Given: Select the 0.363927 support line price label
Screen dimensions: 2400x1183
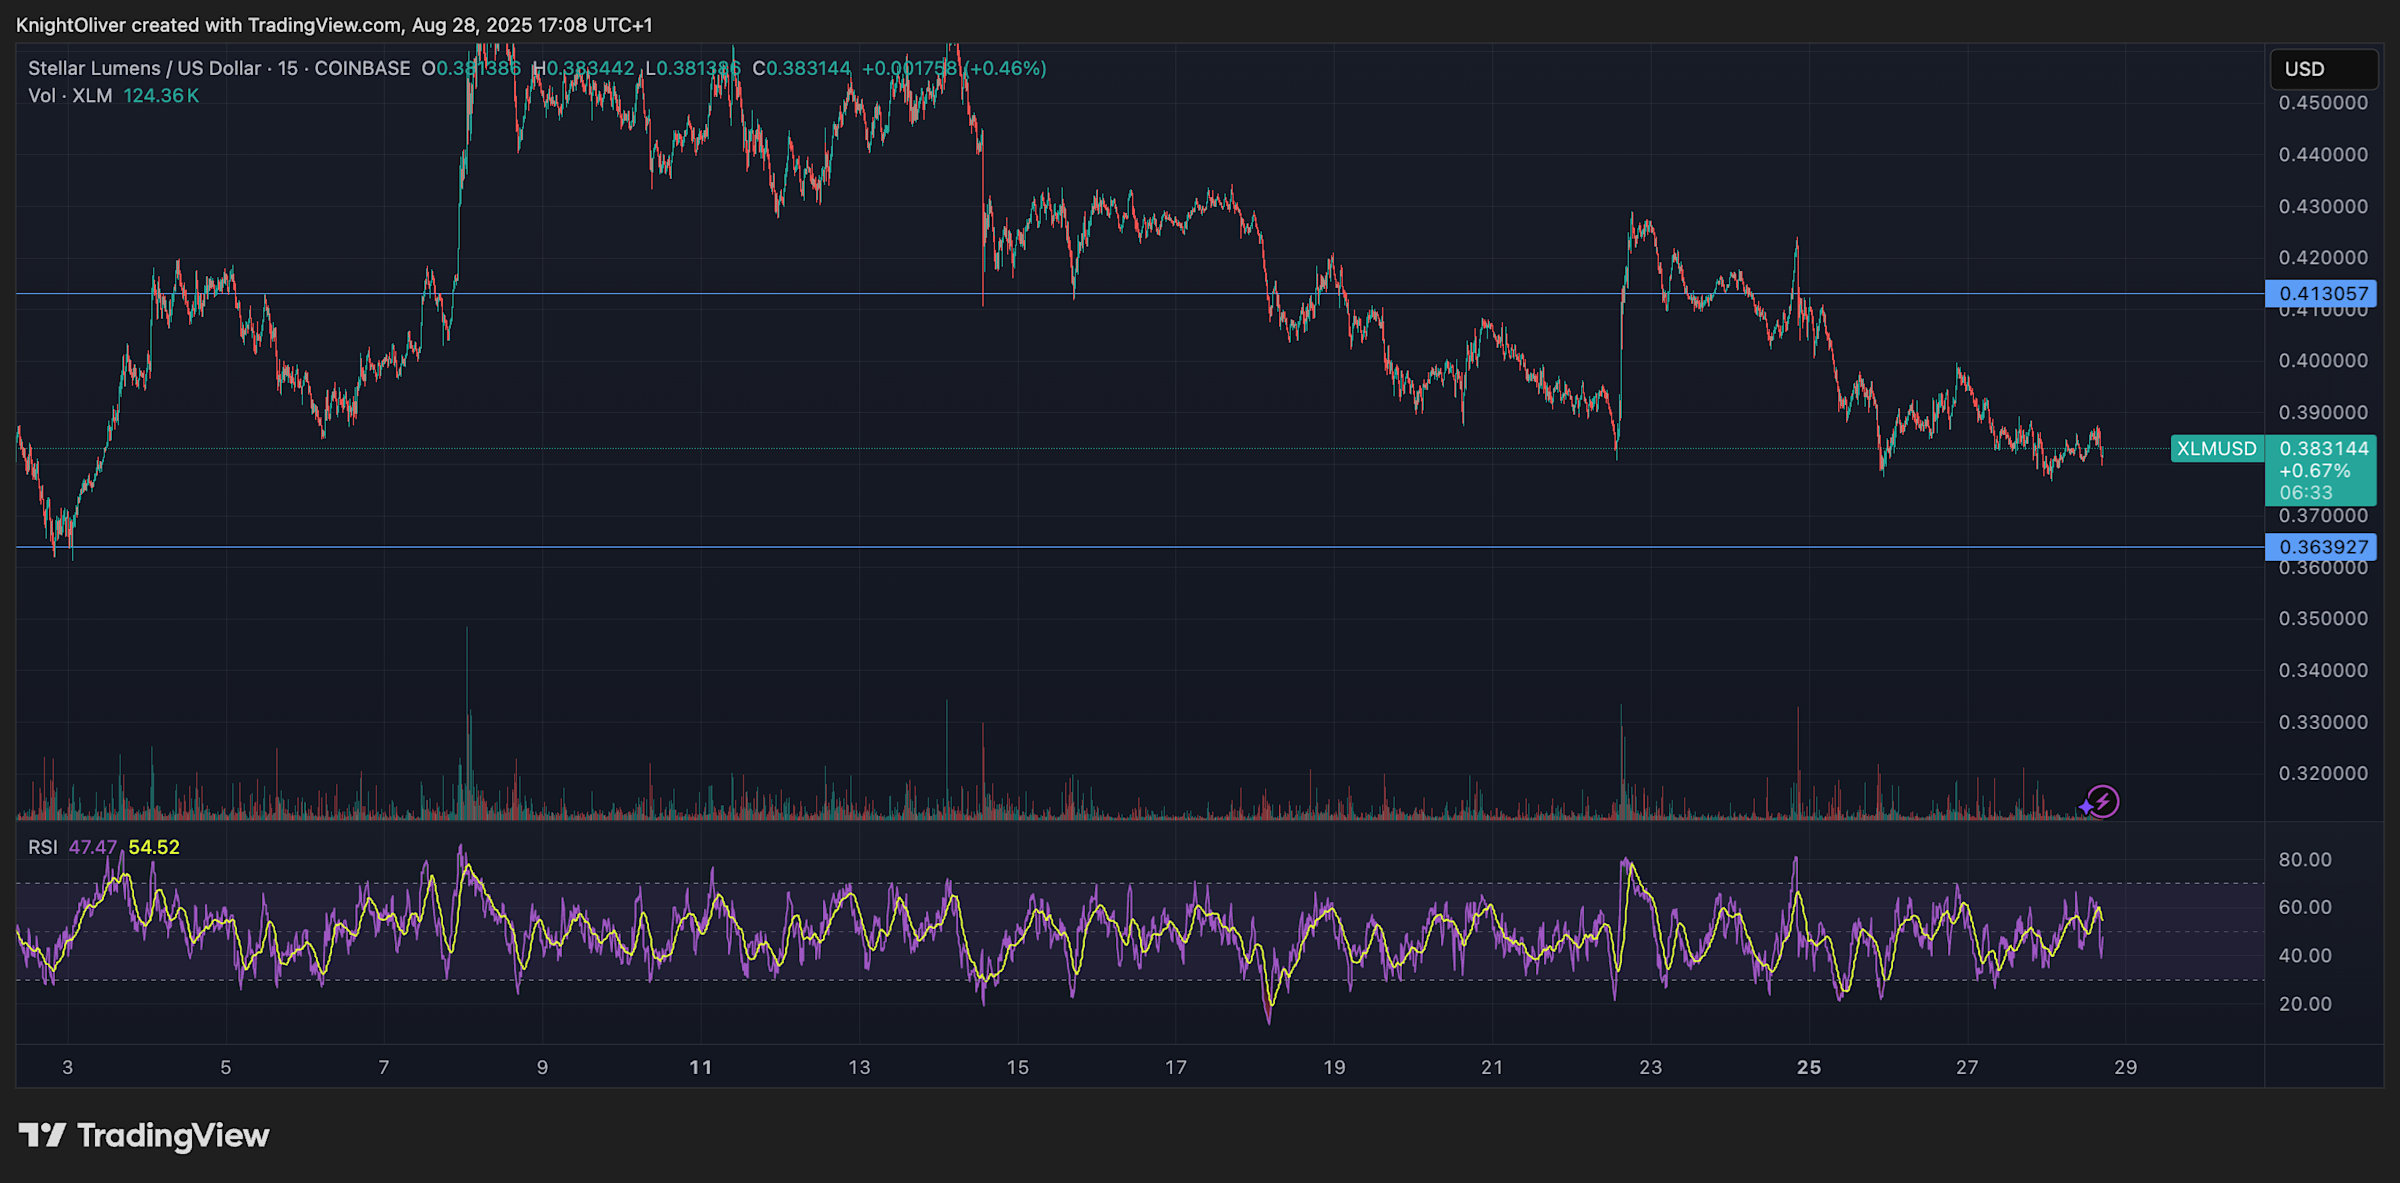Looking at the screenshot, I should 2322,547.
